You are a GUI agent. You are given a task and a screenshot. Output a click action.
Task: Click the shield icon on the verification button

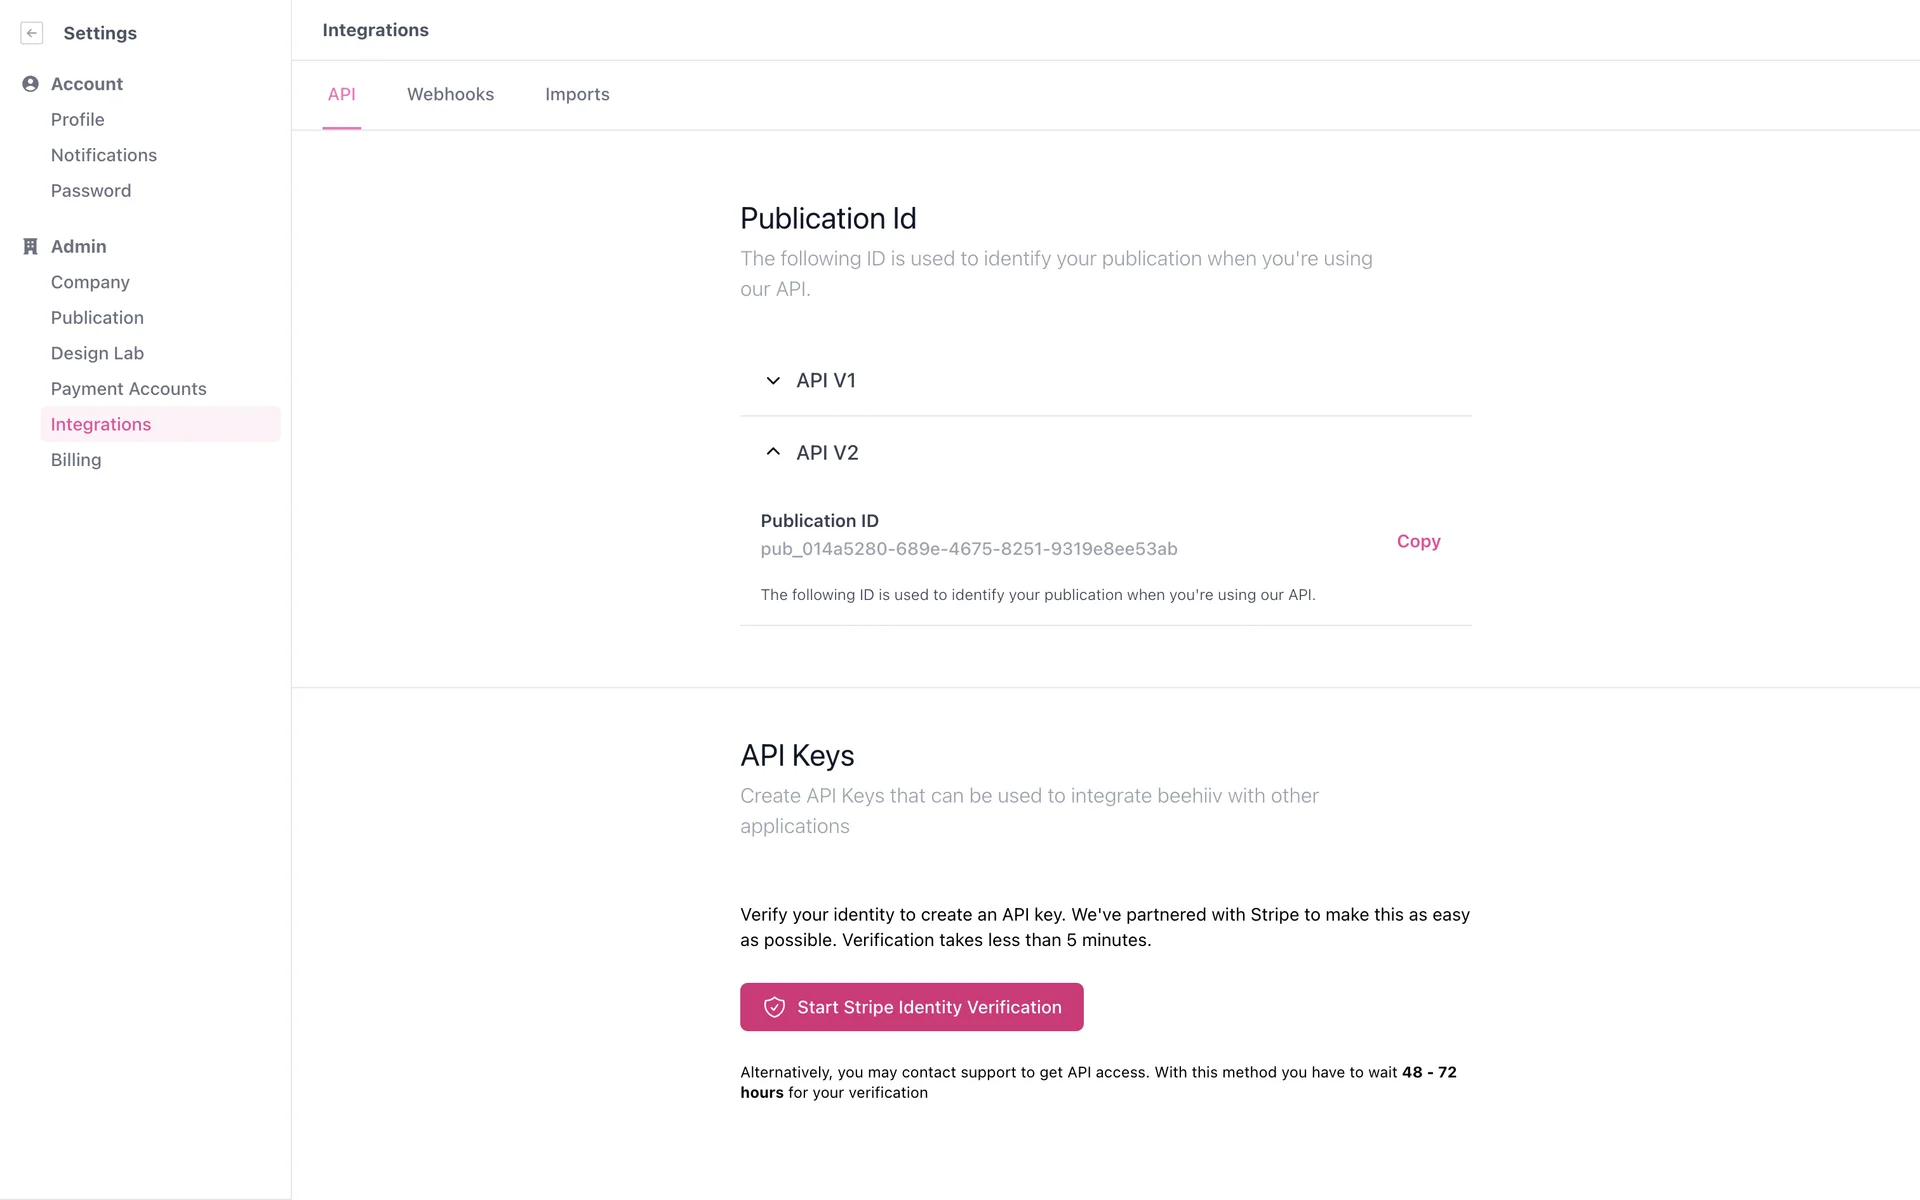(x=774, y=1007)
